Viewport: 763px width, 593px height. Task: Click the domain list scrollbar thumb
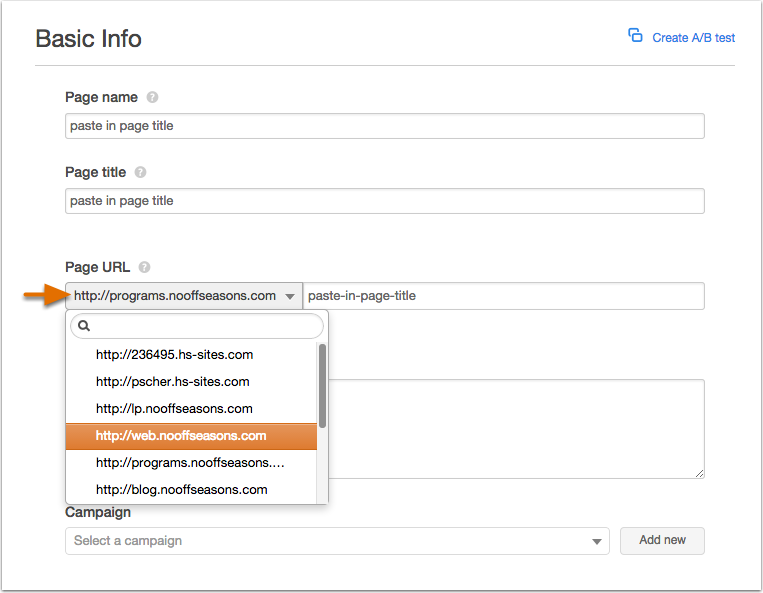coord(322,386)
